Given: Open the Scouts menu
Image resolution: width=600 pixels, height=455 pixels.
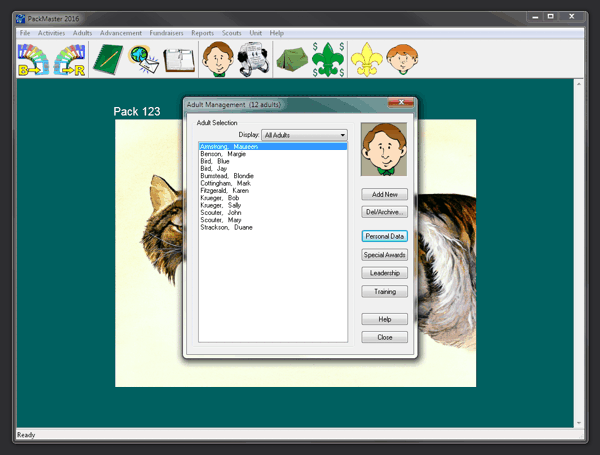Looking at the screenshot, I should point(232,33).
